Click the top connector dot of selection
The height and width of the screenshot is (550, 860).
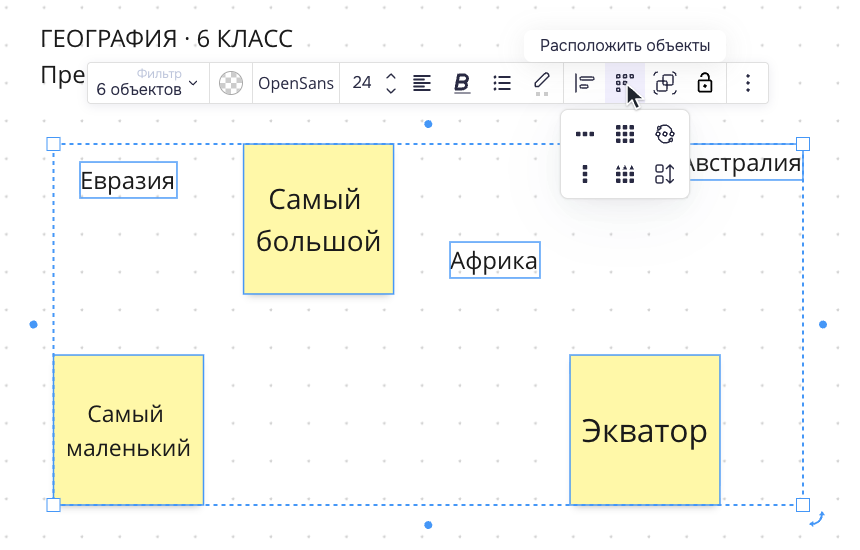pos(428,124)
